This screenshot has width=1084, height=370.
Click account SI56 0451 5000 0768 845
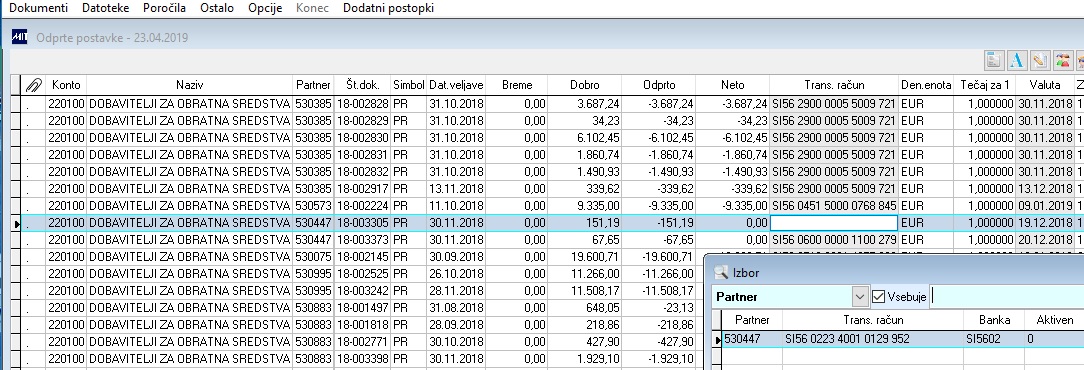pyautogui.click(x=834, y=205)
